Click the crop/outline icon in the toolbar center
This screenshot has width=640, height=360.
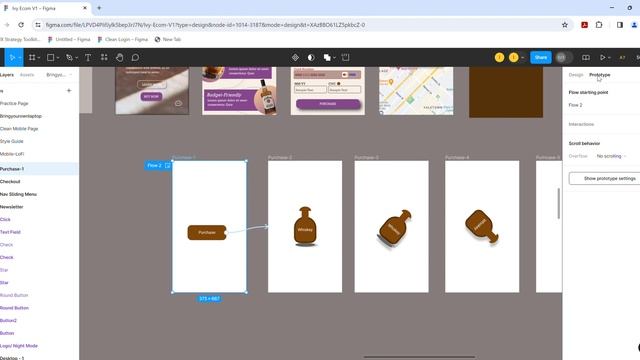coord(345,58)
